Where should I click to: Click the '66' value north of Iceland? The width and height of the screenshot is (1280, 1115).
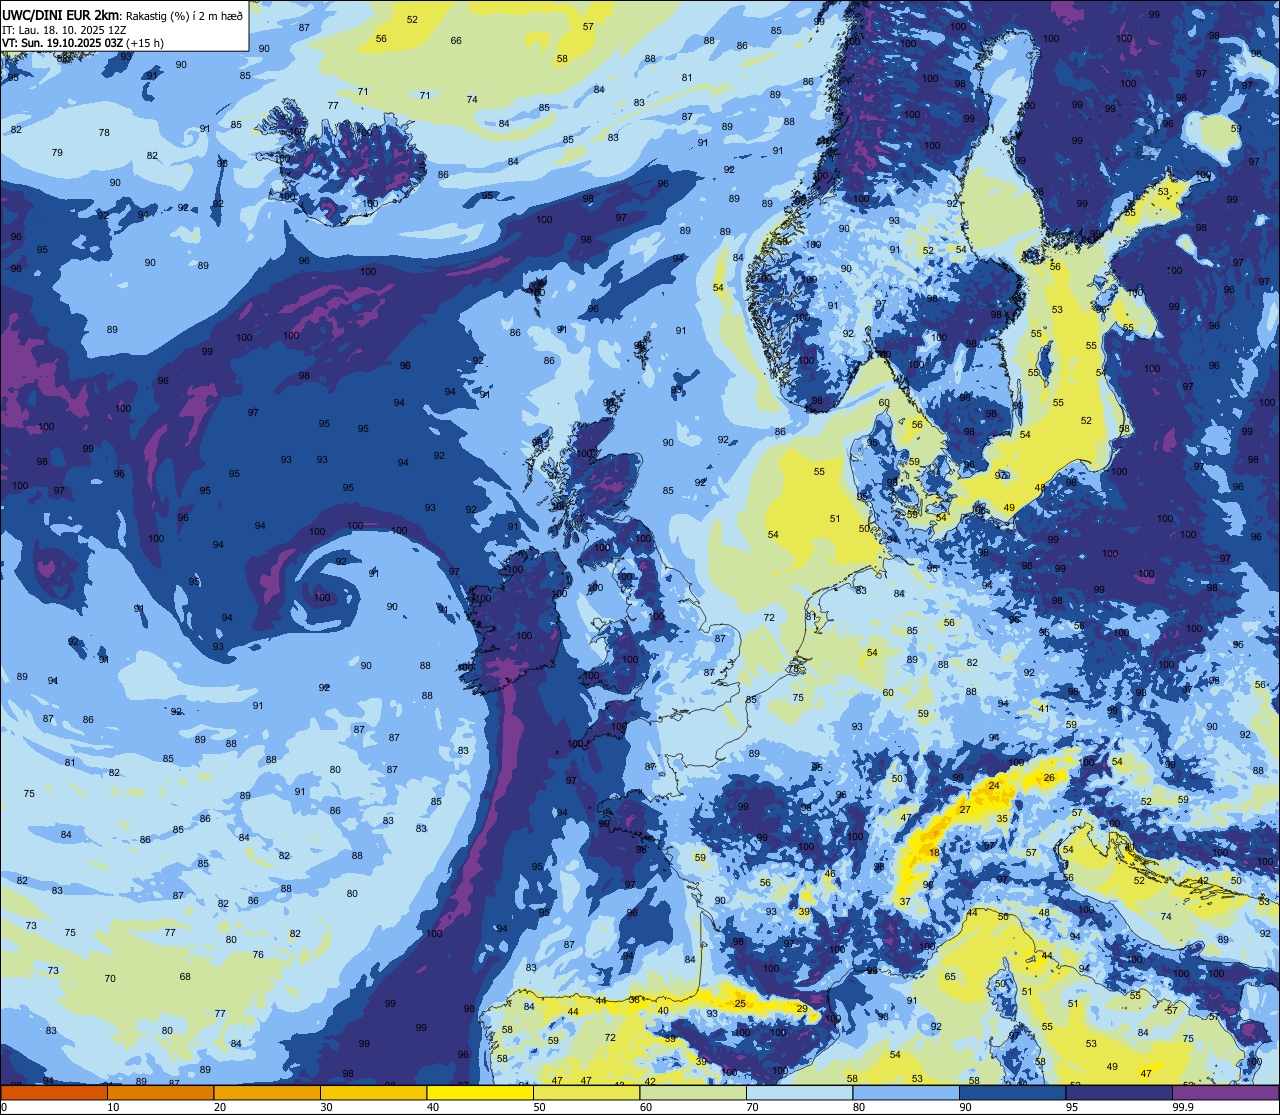[x=456, y=41]
